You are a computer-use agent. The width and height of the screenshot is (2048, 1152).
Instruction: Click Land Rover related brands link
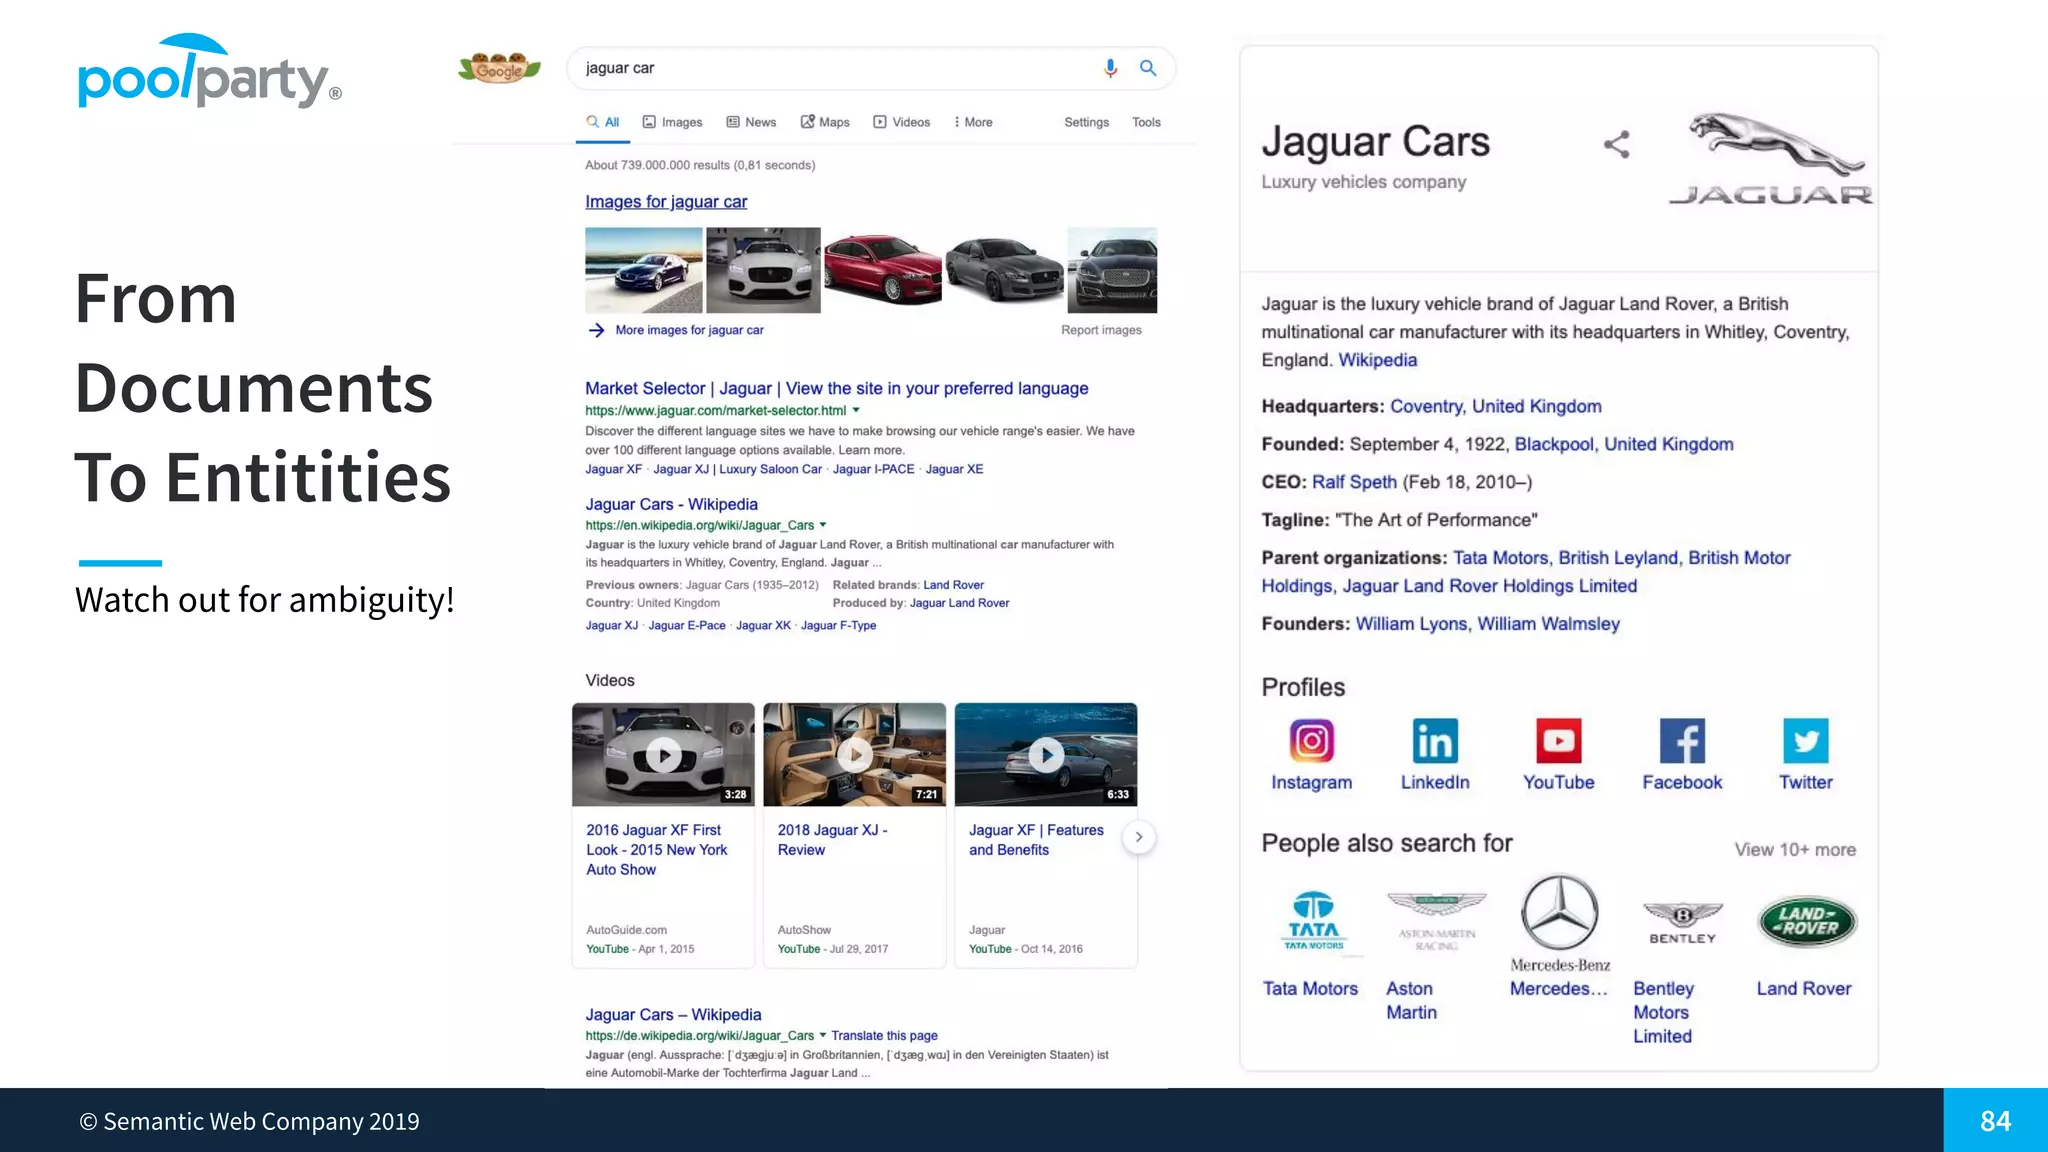coord(953,585)
